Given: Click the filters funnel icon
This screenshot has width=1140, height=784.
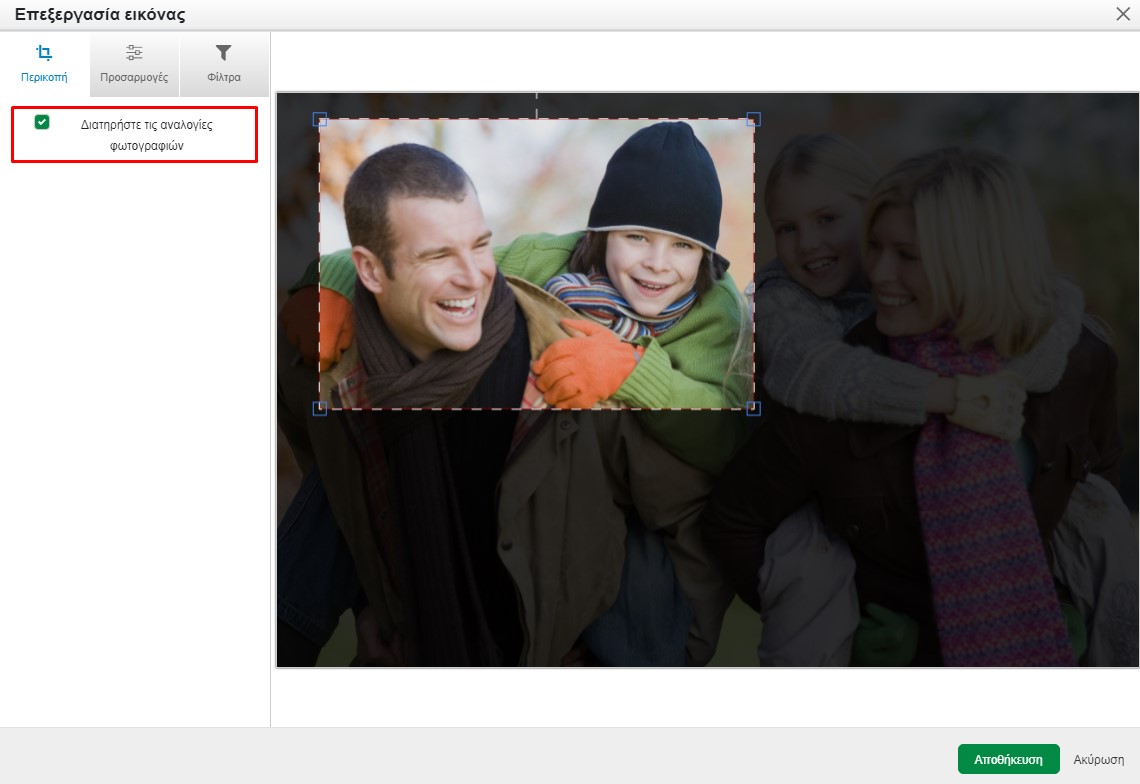Looking at the screenshot, I should 224,53.
